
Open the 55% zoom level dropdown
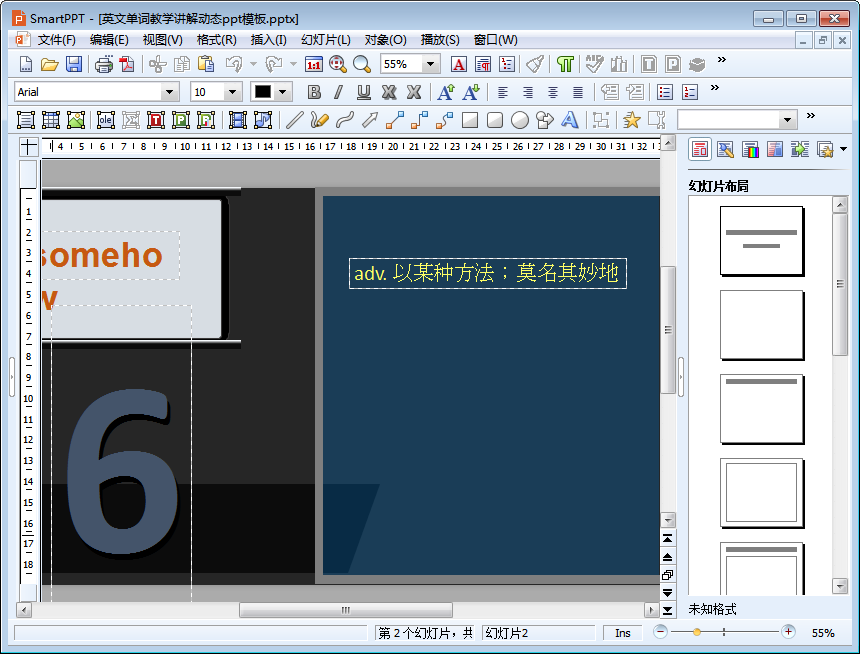point(431,64)
